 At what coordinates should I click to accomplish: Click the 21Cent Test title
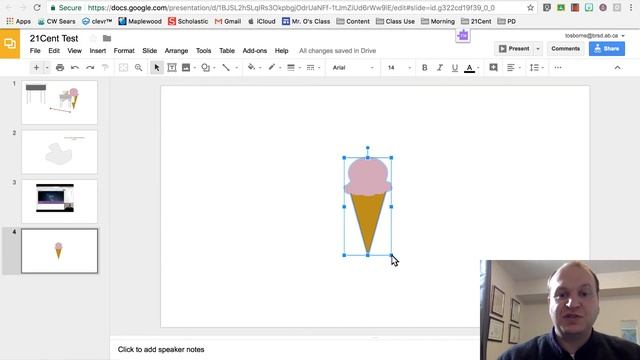point(54,38)
